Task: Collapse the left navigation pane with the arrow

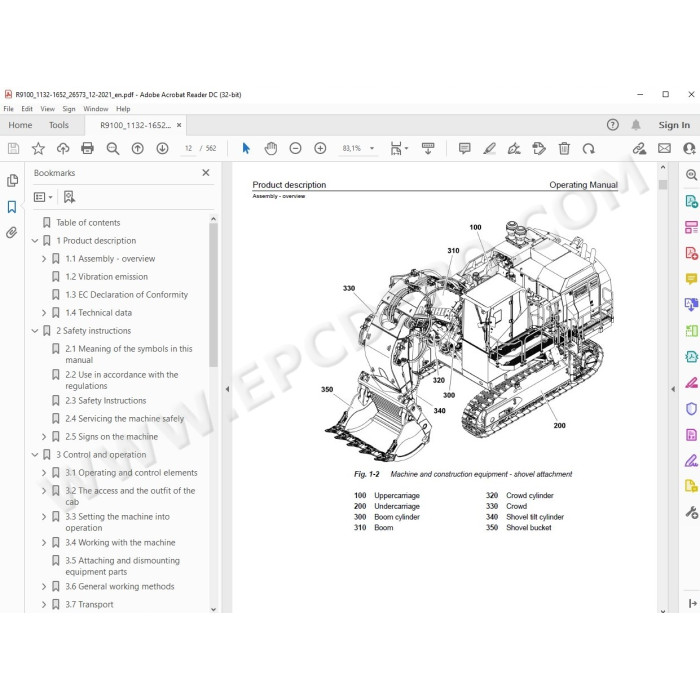Action: (x=227, y=389)
